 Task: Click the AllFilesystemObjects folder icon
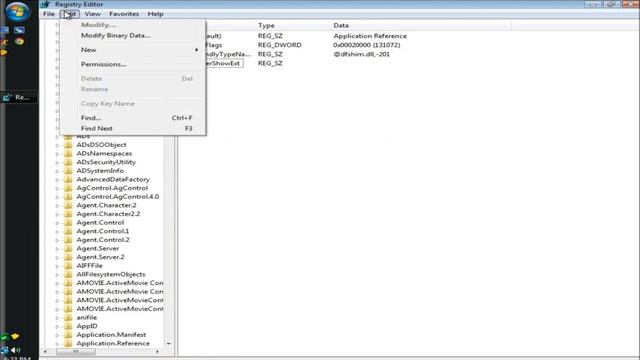click(68, 274)
